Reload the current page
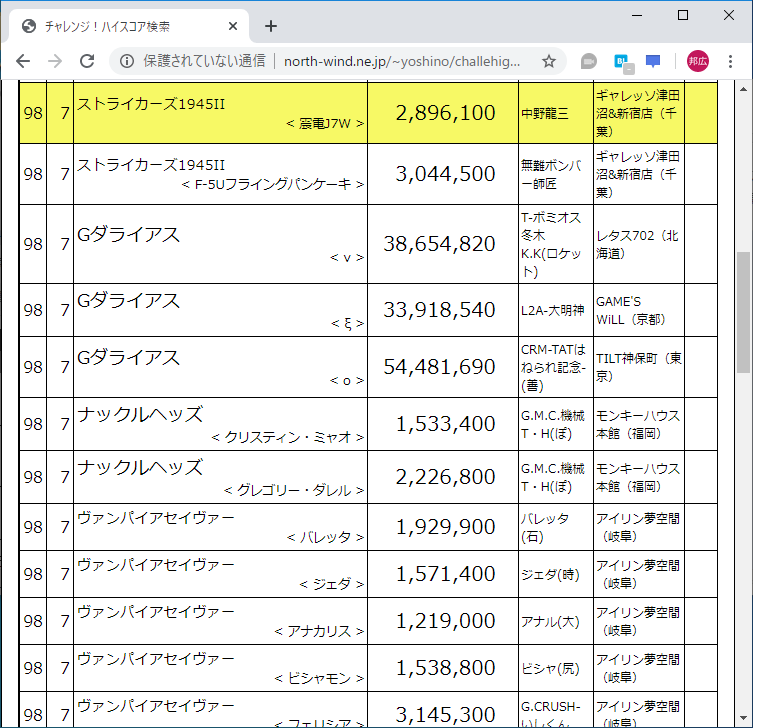The image size is (759, 728). tap(87, 61)
